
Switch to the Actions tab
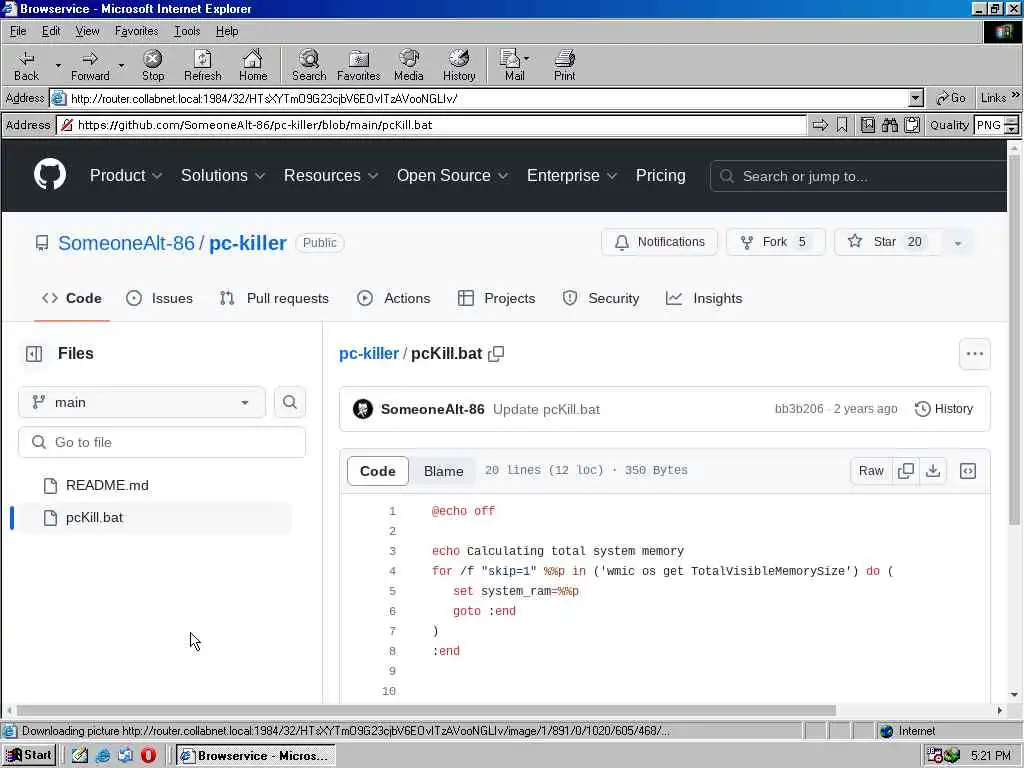(x=394, y=298)
